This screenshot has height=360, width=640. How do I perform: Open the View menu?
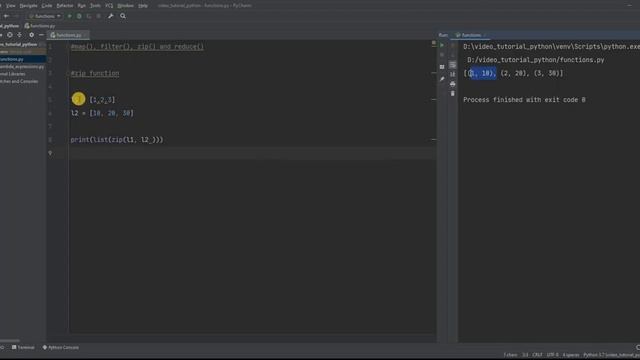pos(11,6)
